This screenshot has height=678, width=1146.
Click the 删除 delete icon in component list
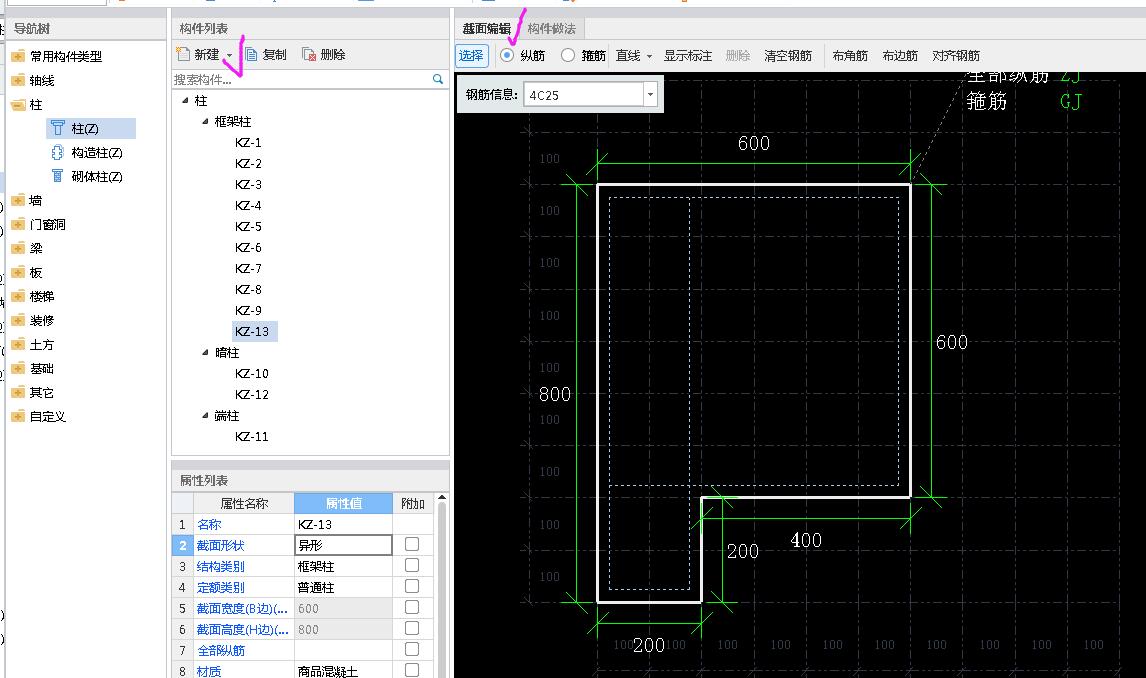[x=309, y=55]
